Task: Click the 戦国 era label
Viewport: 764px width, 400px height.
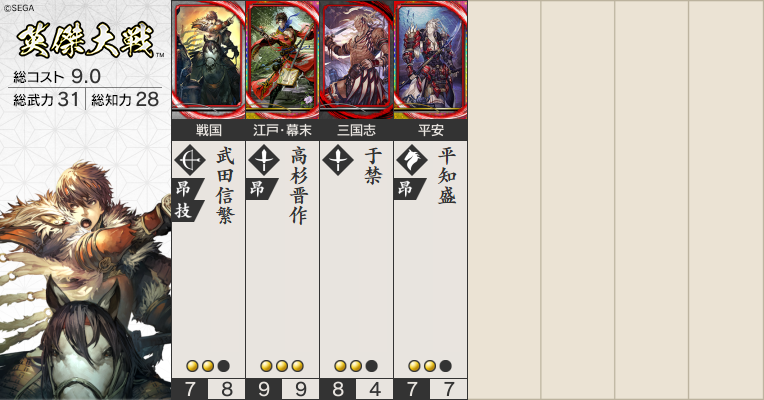Action: [x=209, y=130]
